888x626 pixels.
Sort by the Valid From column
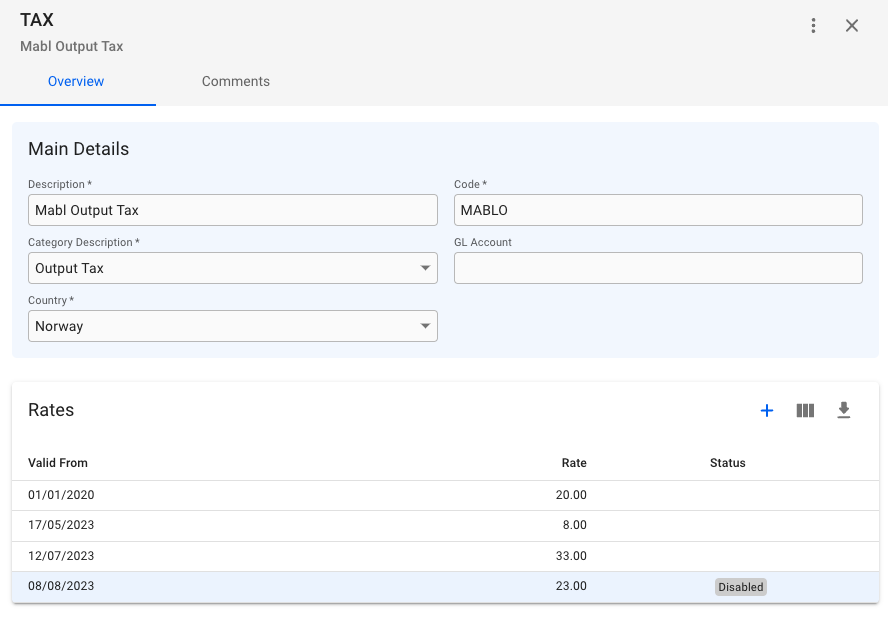[57, 463]
